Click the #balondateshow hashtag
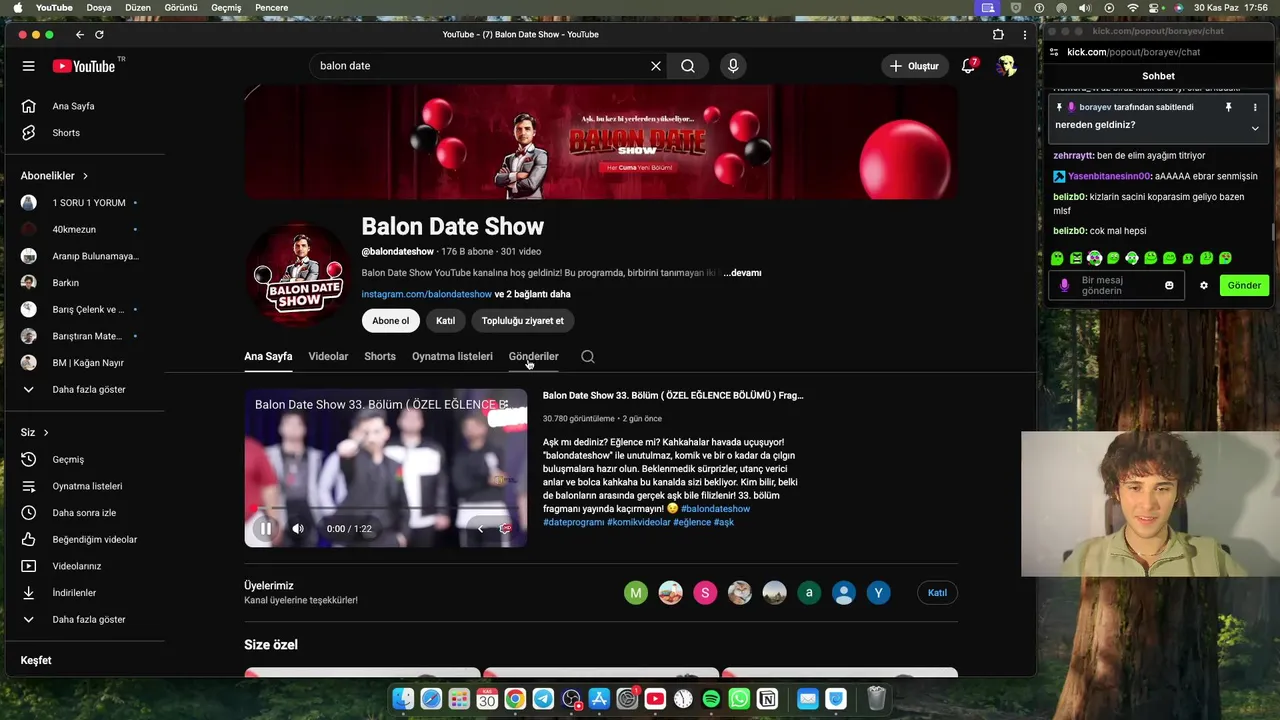The width and height of the screenshot is (1280, 720). pos(715,509)
